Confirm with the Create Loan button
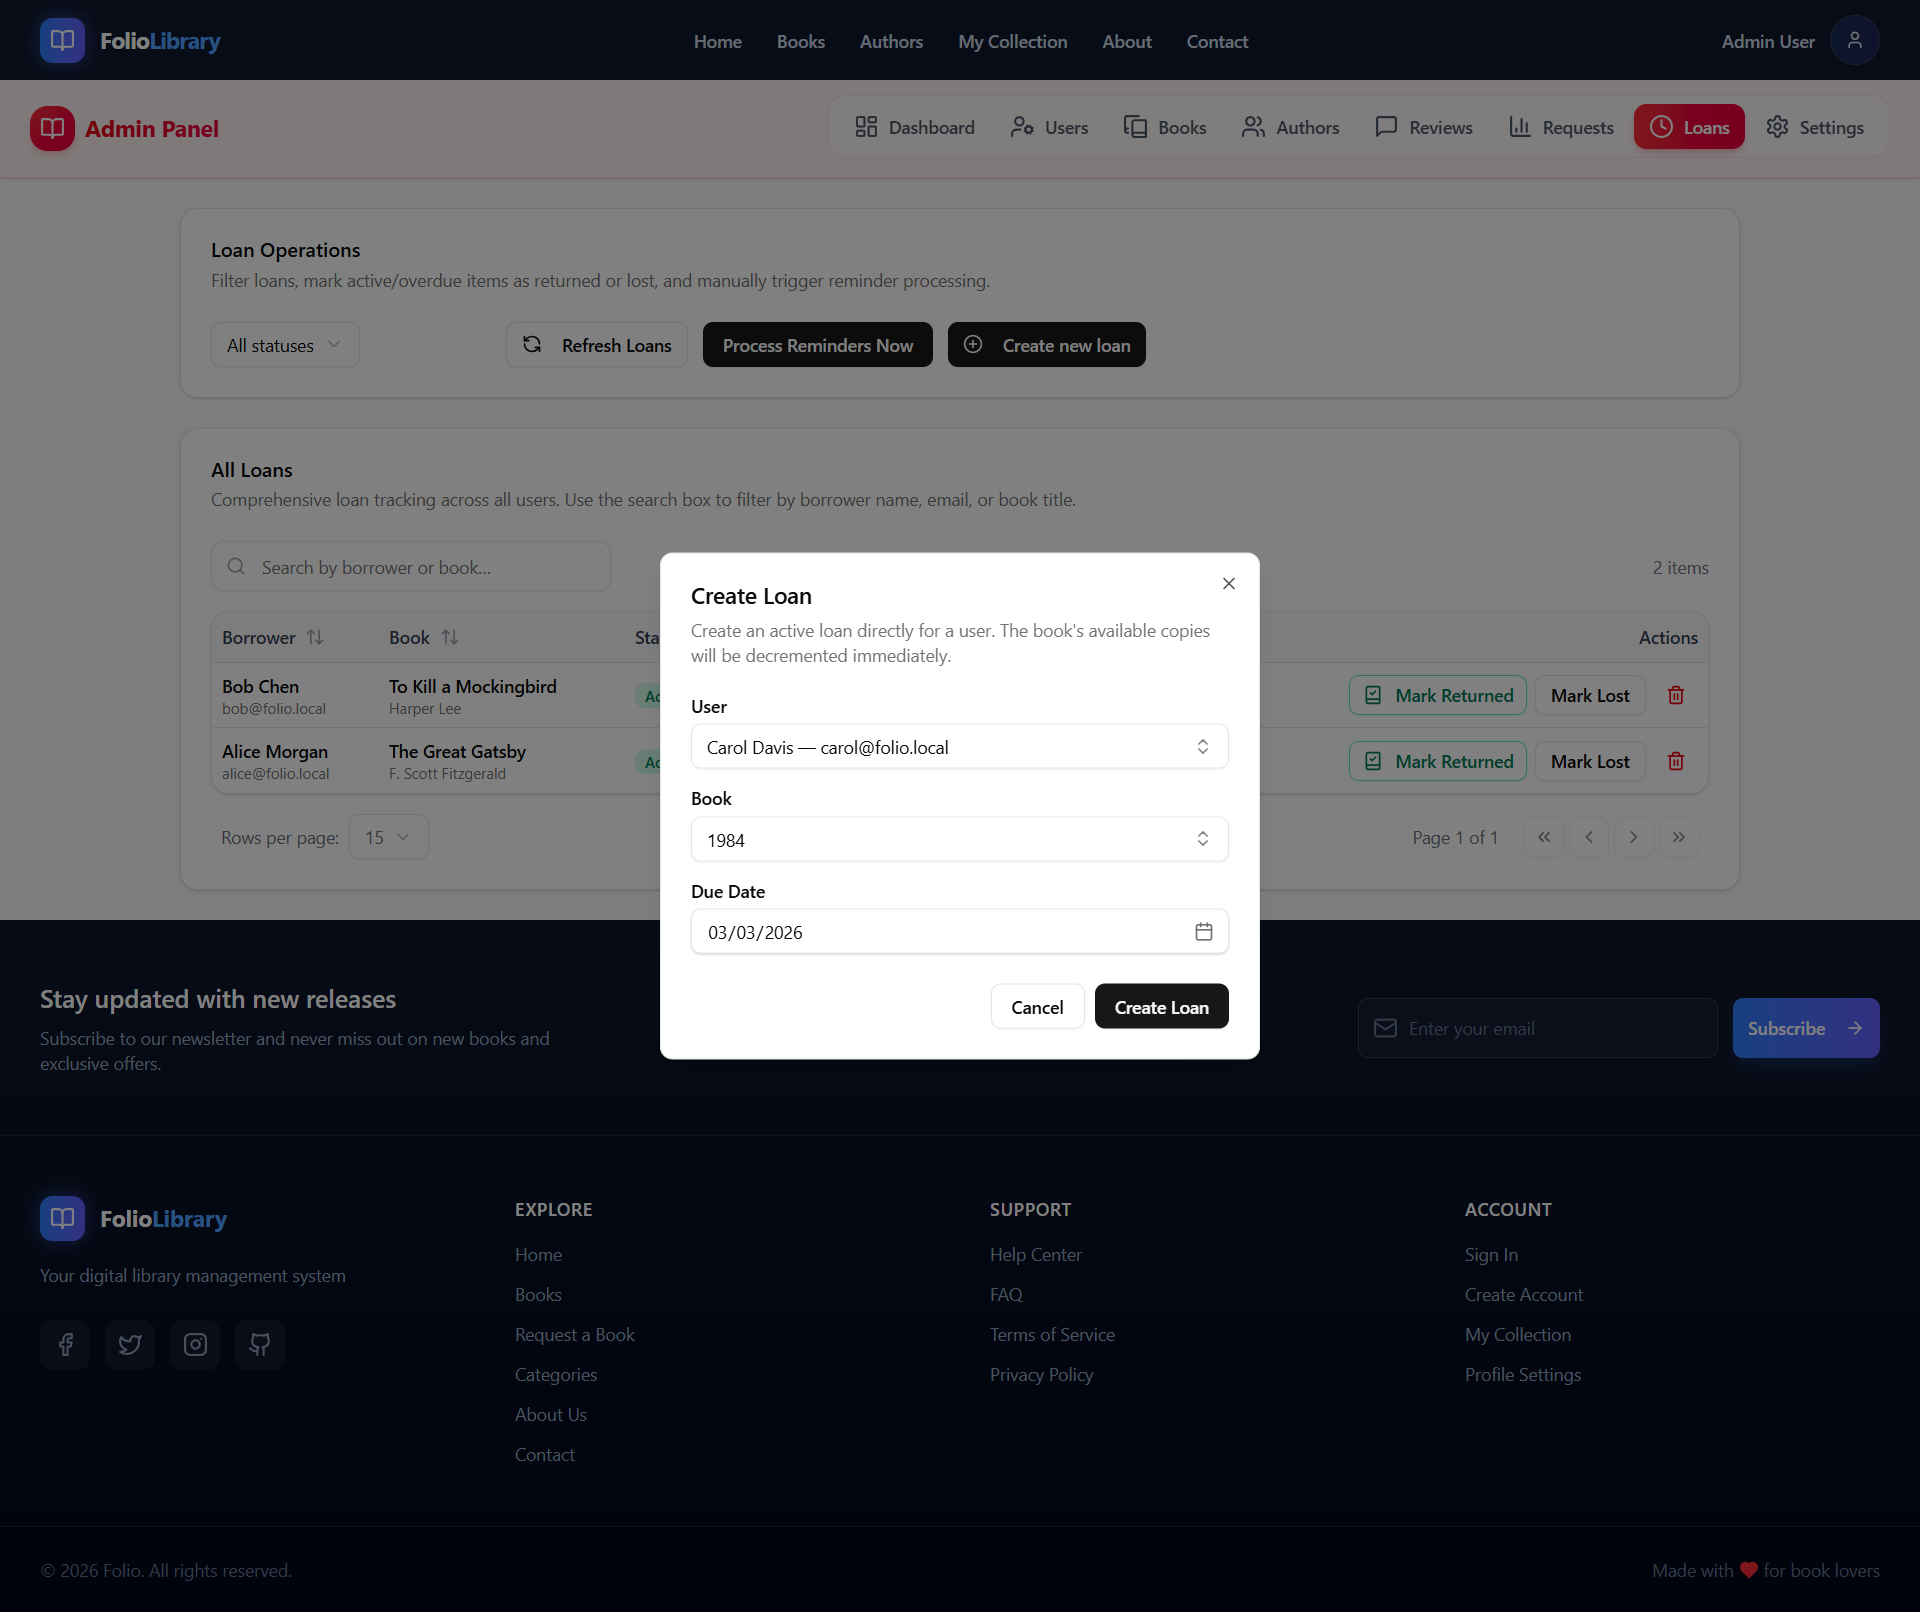Image resolution: width=1920 pixels, height=1612 pixels. [1161, 1006]
